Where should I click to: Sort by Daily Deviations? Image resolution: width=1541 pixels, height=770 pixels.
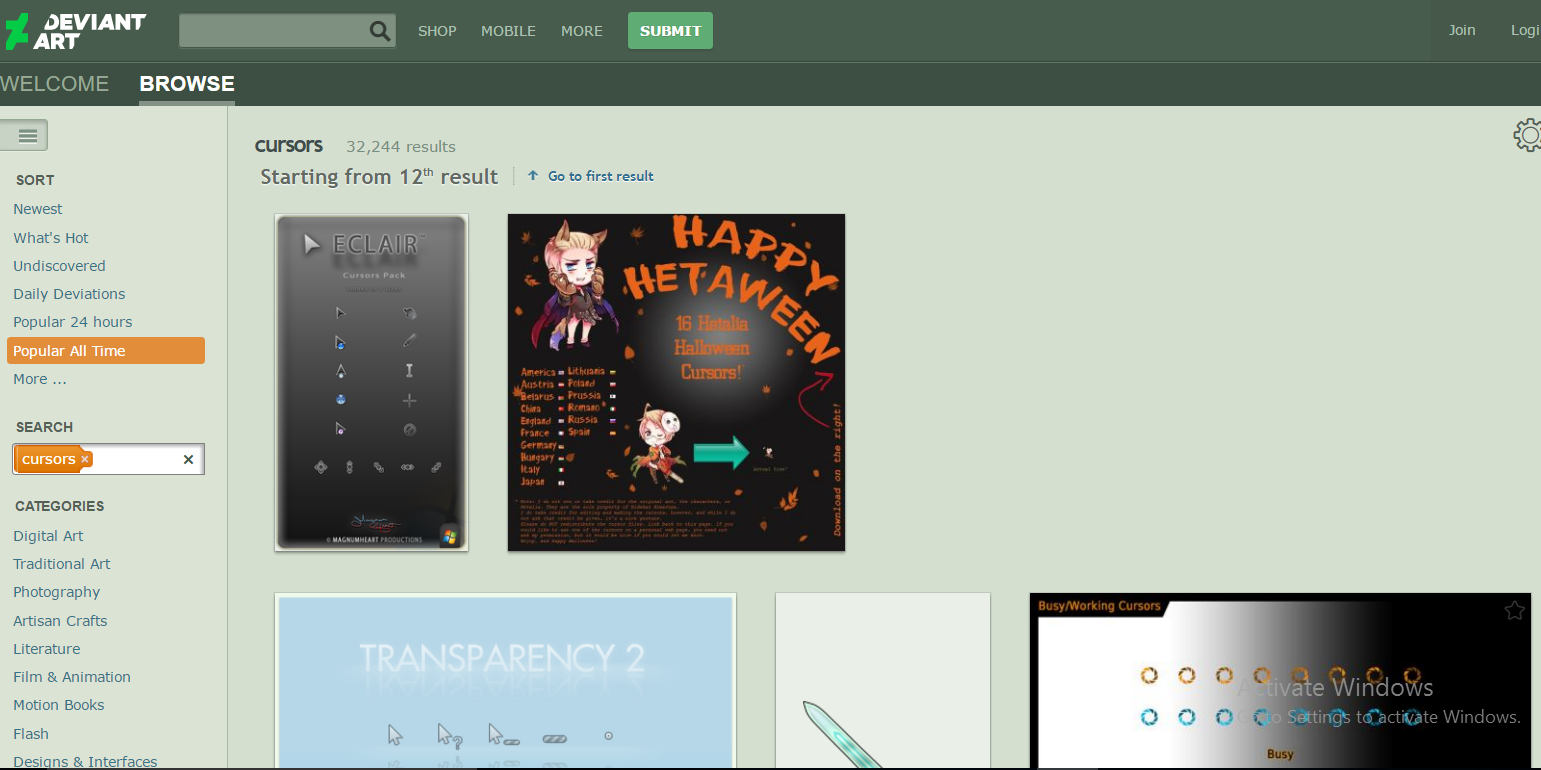[x=69, y=294]
